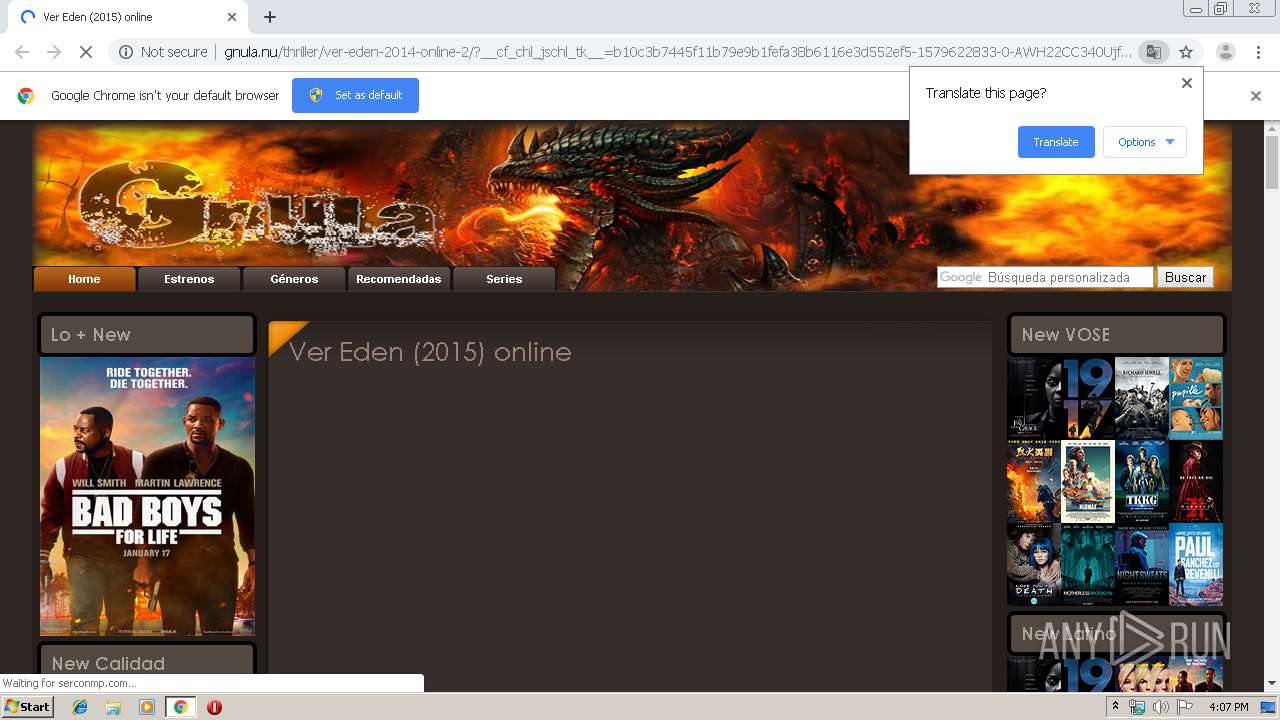
Task: Open the red Opera taskbar icon
Action: 214,707
